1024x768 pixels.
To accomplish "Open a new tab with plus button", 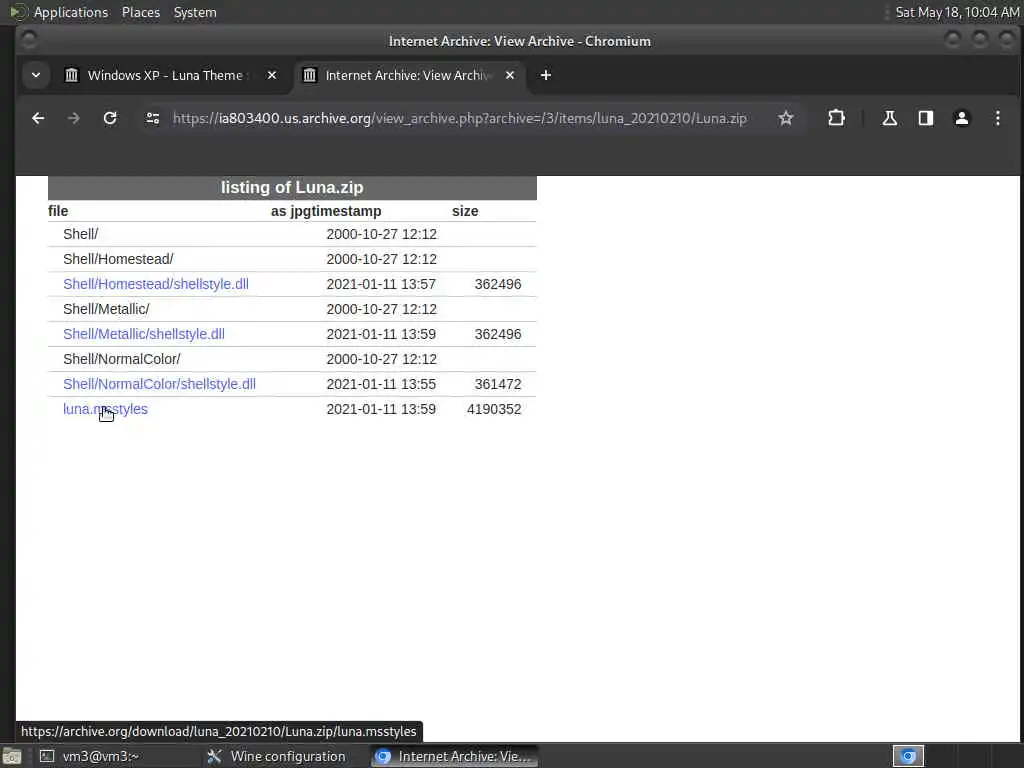I will (546, 75).
